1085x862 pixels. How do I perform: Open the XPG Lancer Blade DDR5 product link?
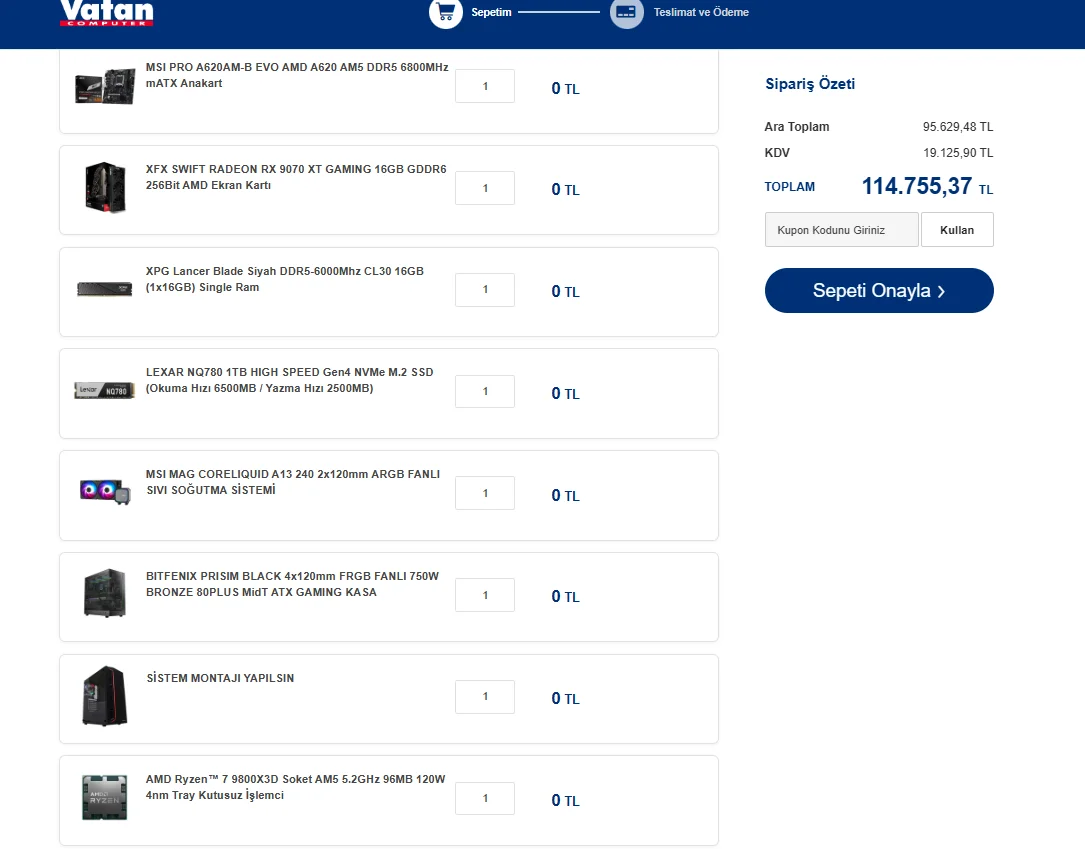click(x=284, y=279)
